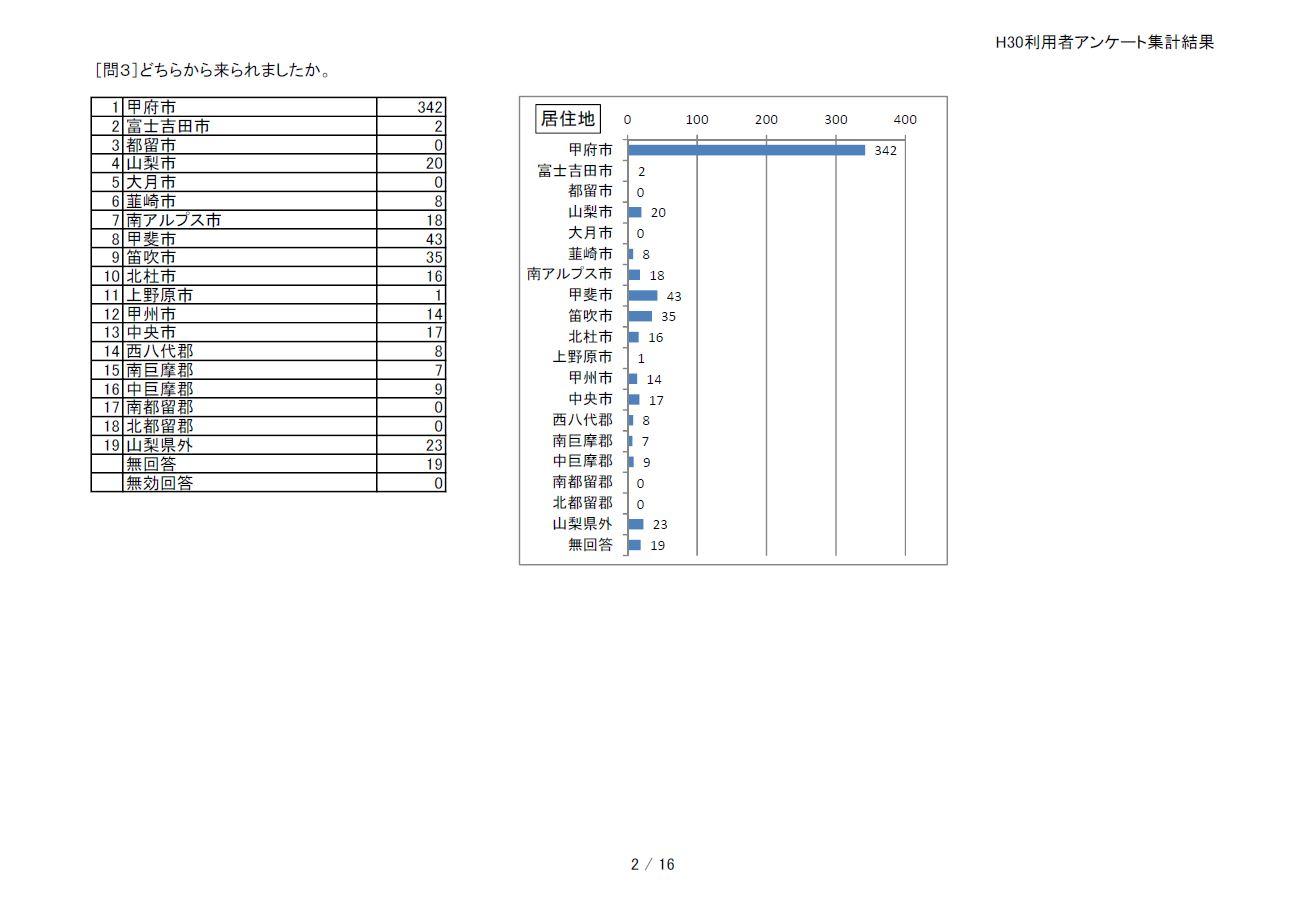Click the 甲斐市 bar in chart

tap(643, 295)
